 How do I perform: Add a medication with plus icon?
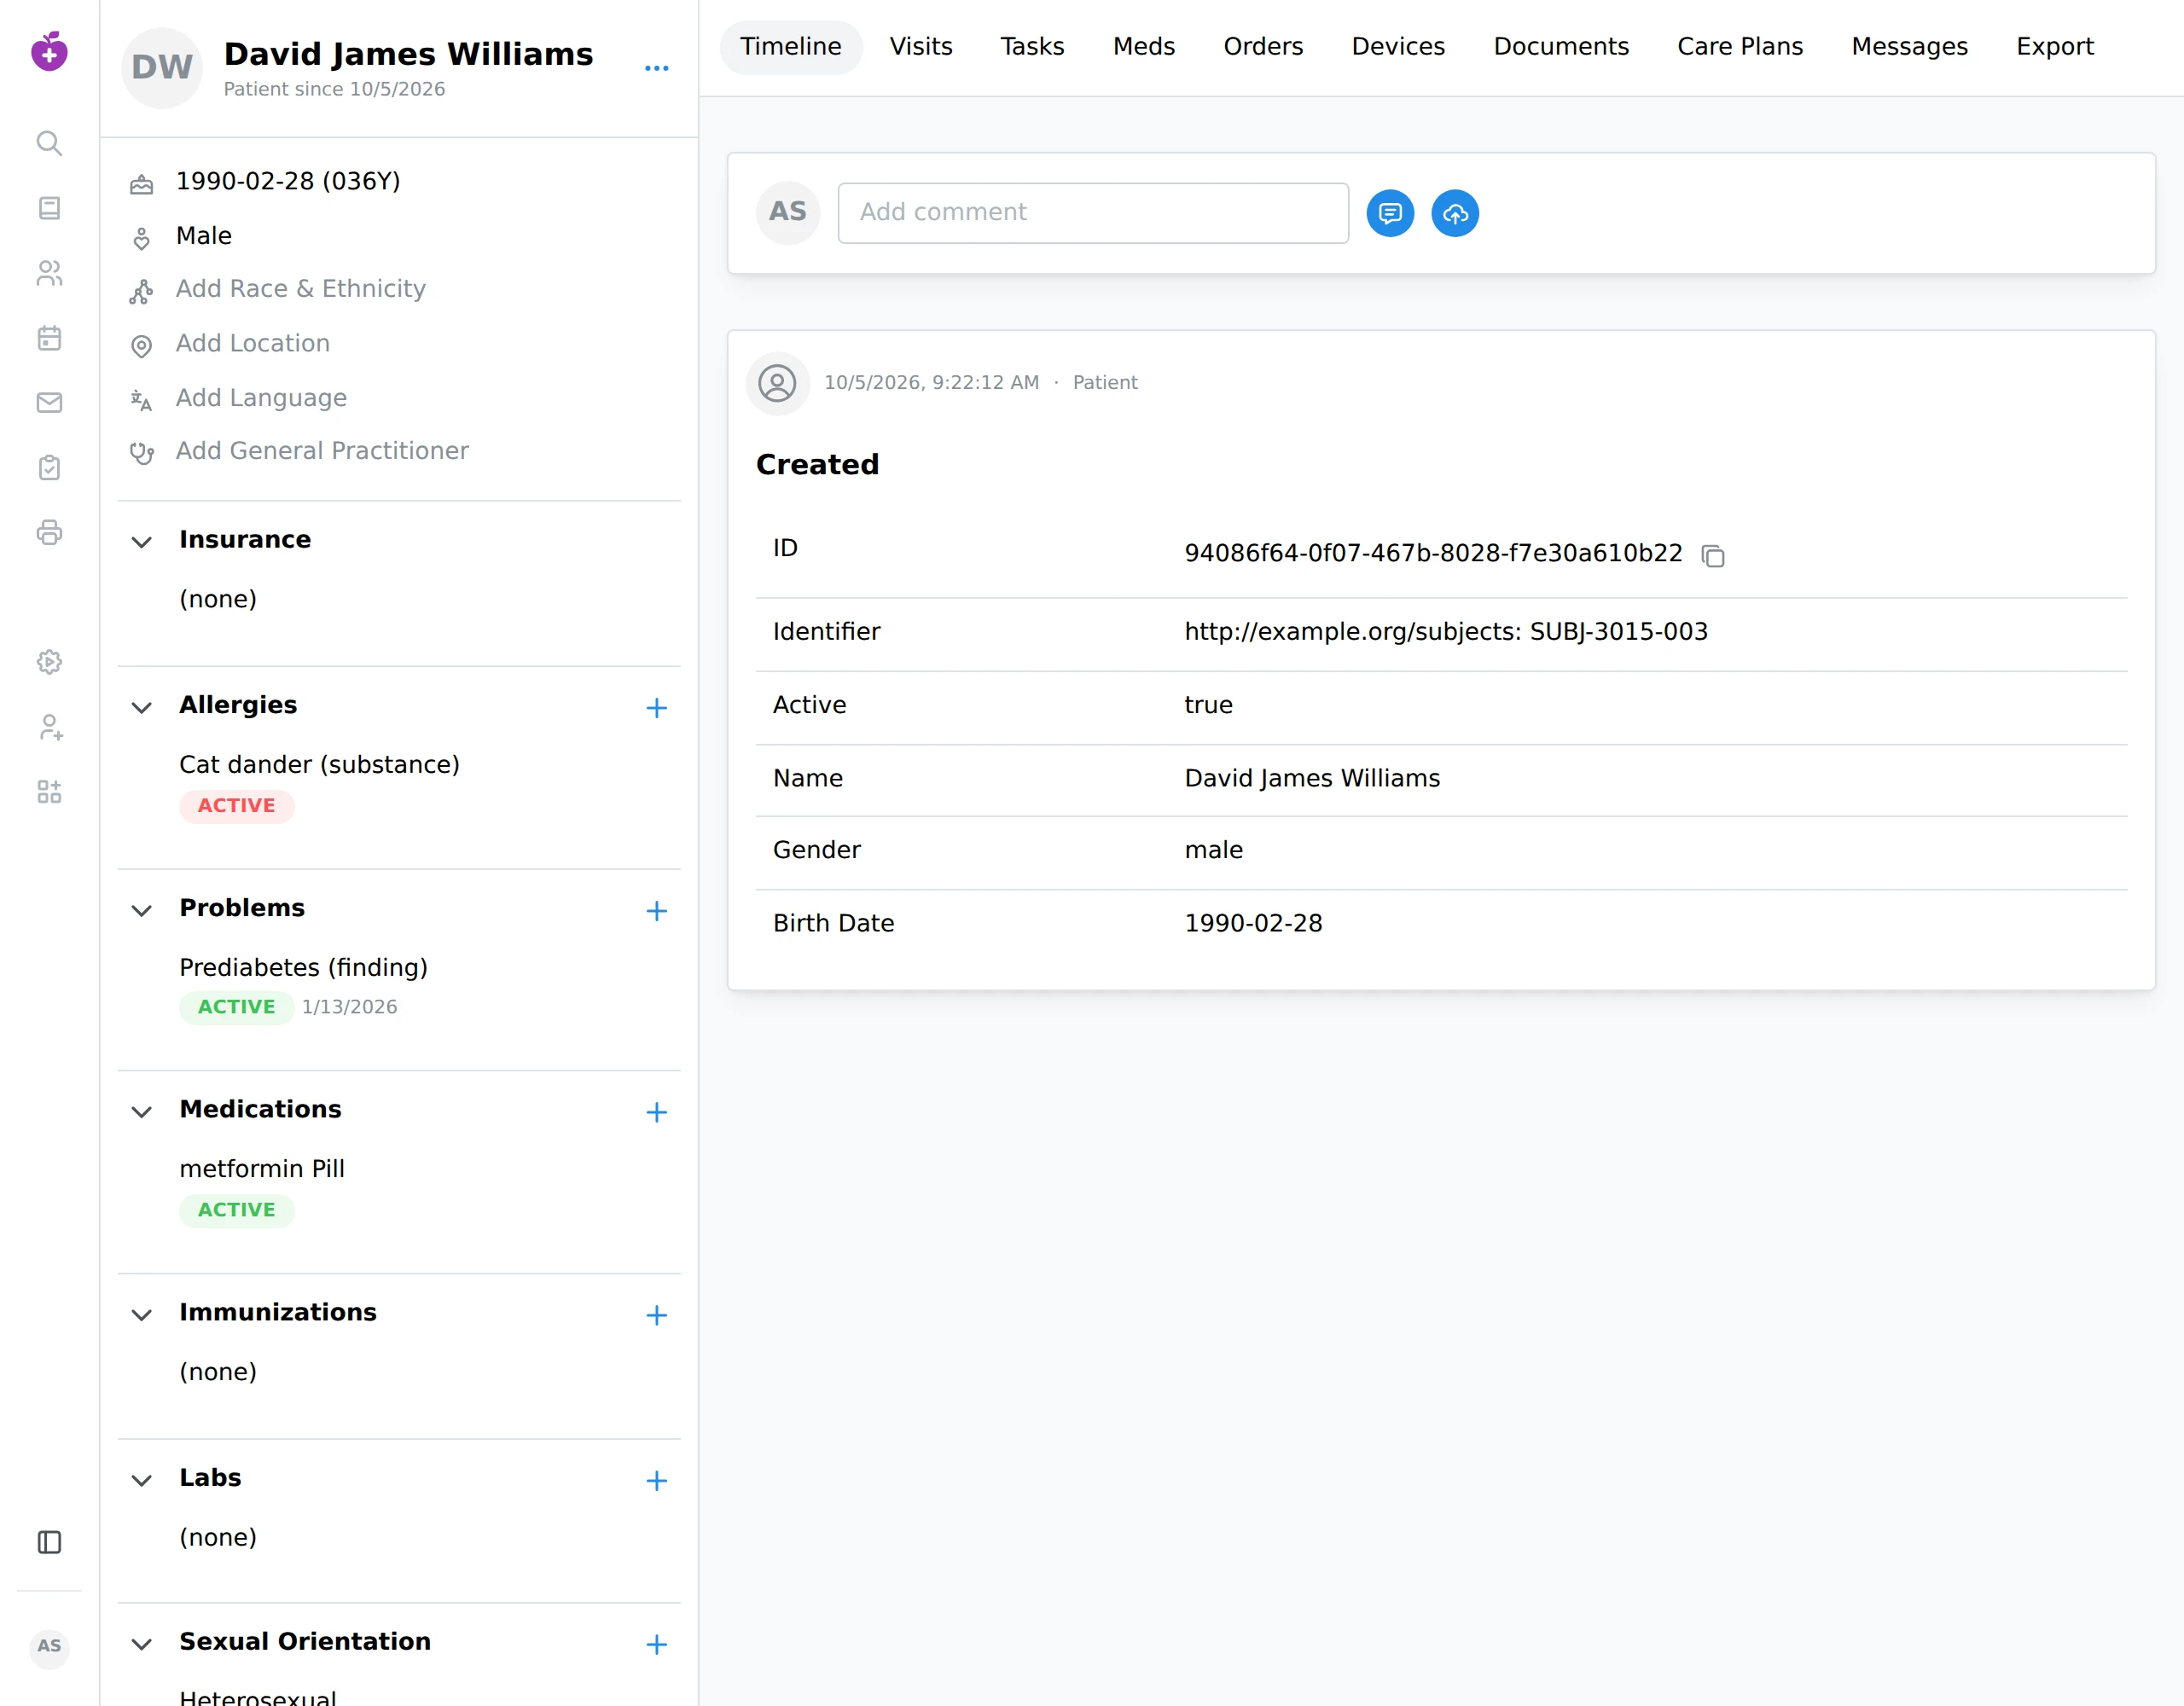[x=656, y=1112]
